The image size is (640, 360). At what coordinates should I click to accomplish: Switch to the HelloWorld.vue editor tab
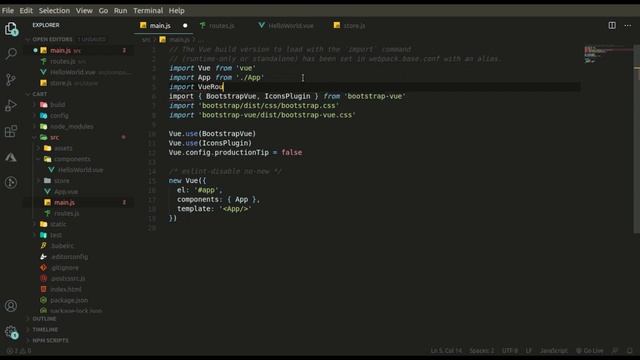(x=291, y=25)
